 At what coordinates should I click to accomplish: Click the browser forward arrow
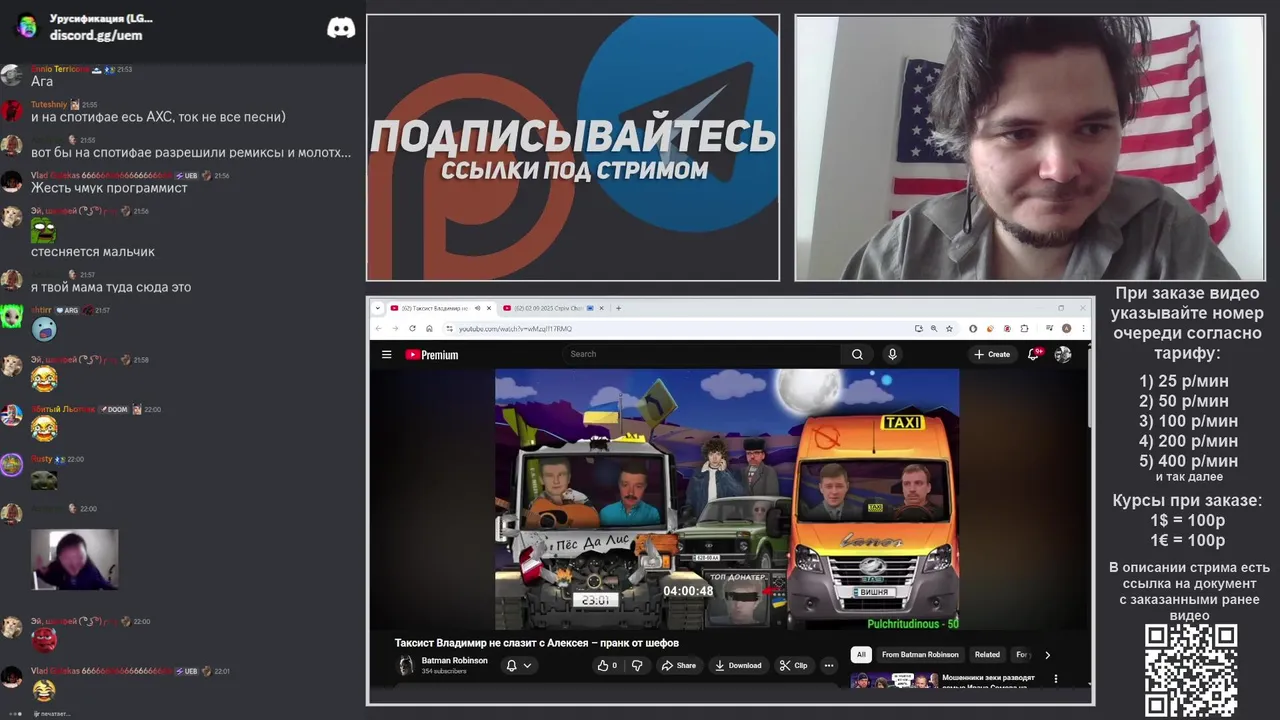click(x=395, y=328)
